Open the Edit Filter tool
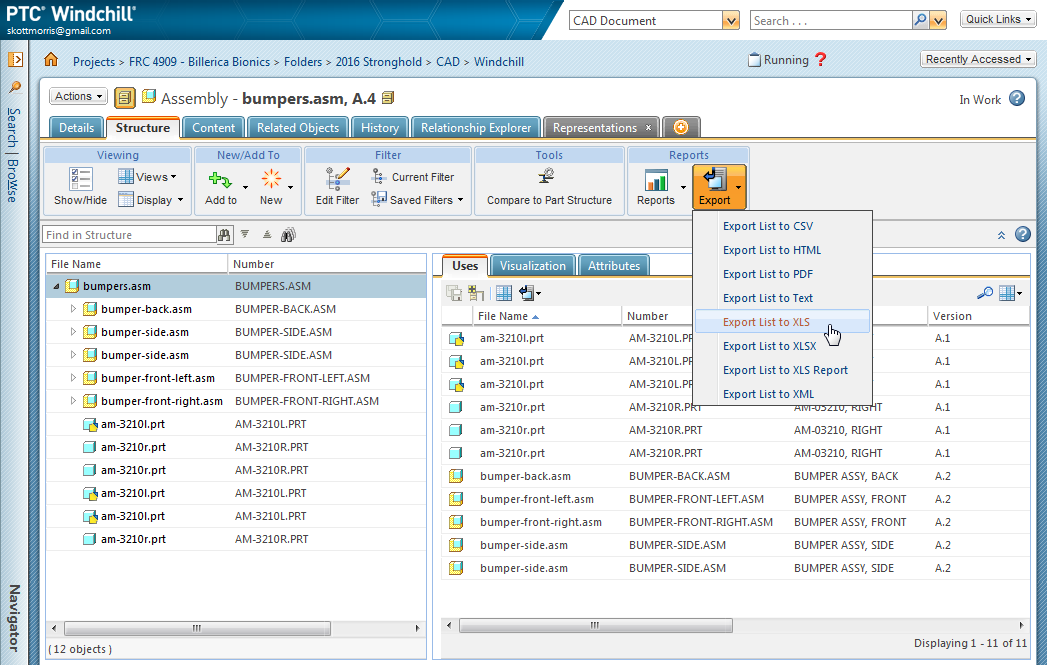Image resolution: width=1047 pixels, height=665 pixels. coord(337,186)
